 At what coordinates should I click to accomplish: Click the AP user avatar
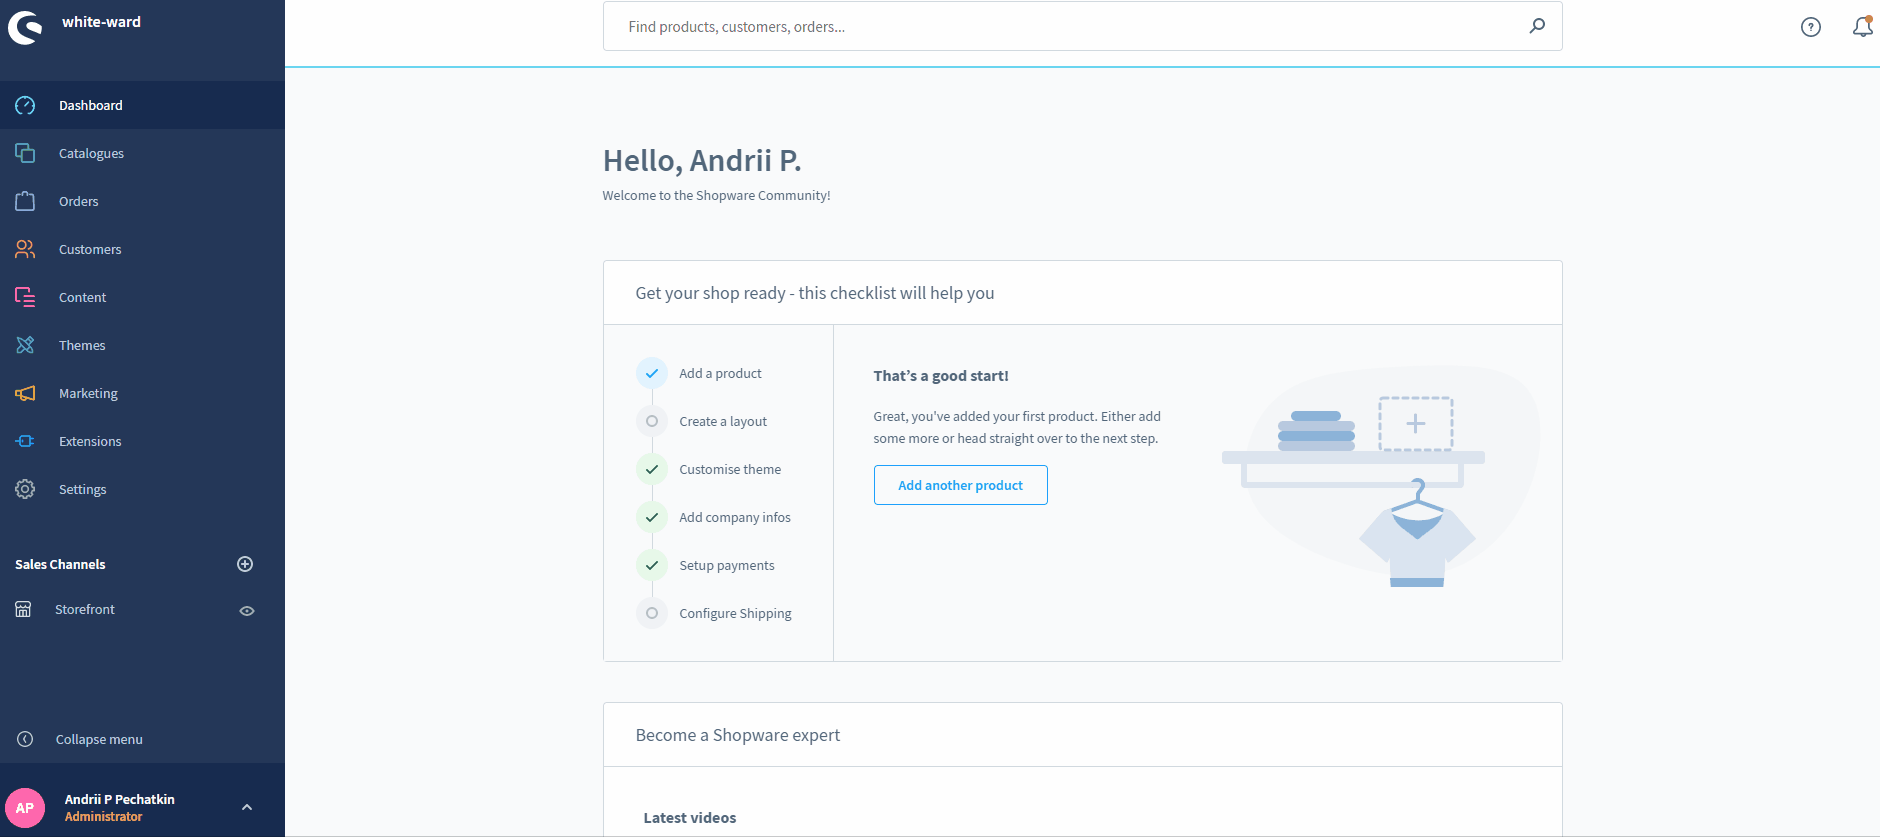[x=25, y=808]
